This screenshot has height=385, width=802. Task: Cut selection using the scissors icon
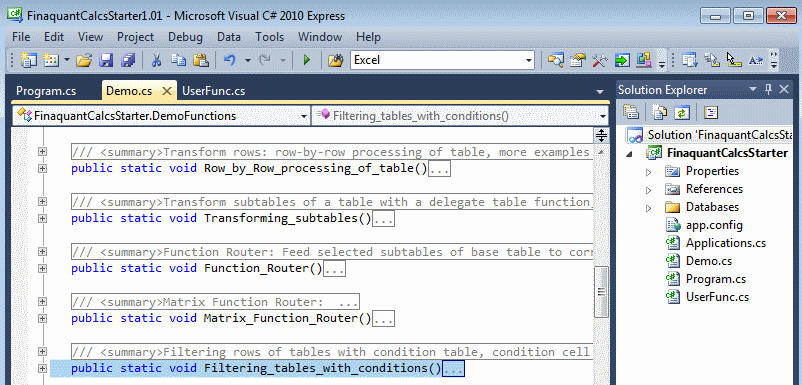[156, 60]
